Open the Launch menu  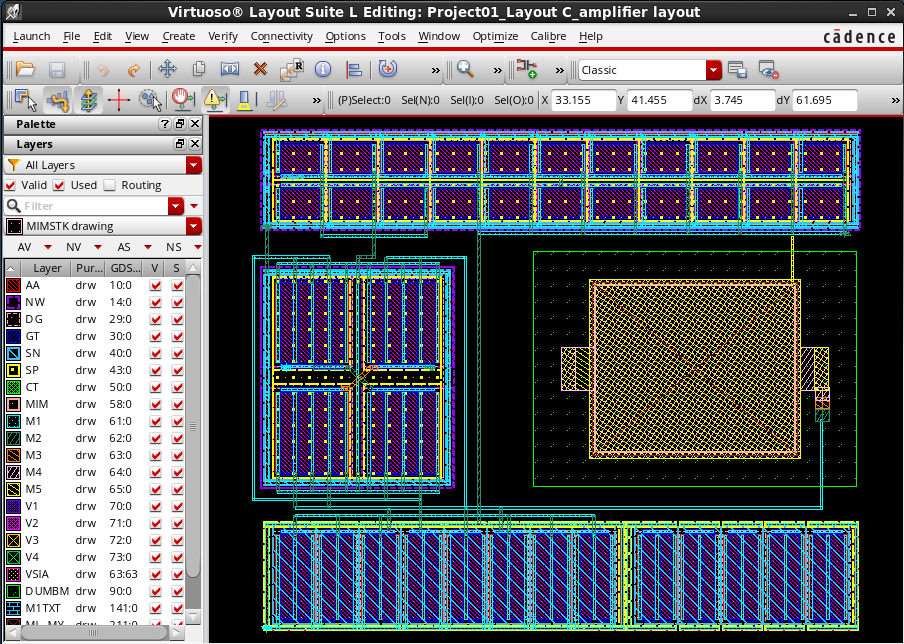pos(32,36)
